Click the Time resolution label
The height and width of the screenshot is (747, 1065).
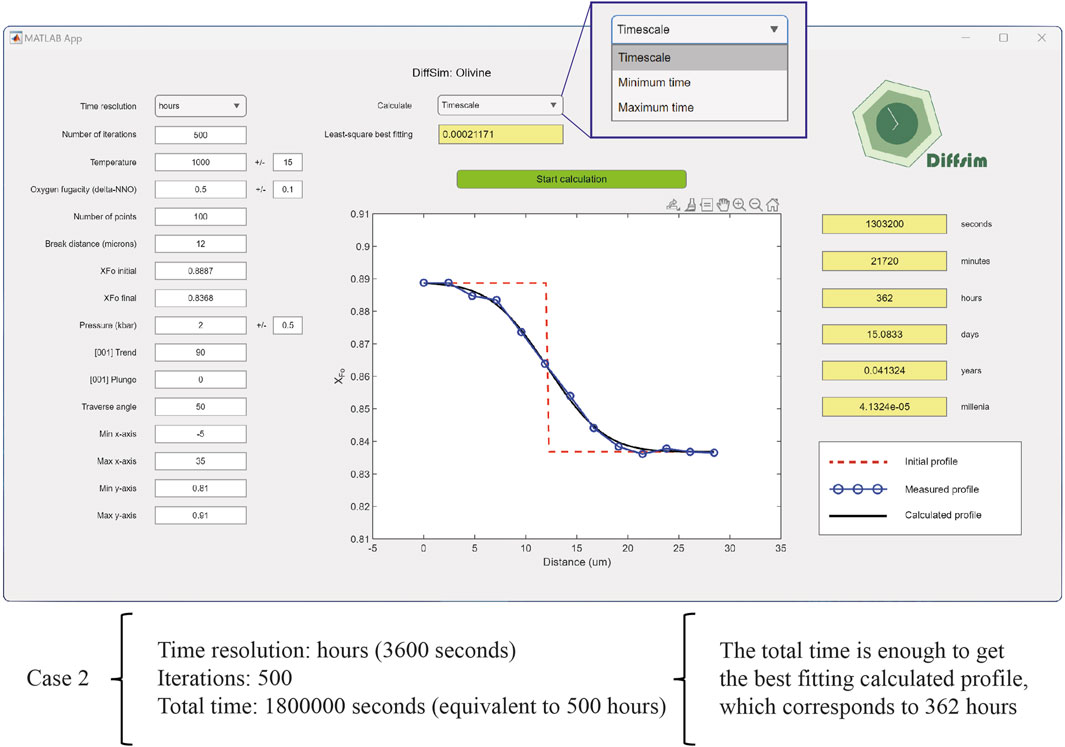(x=108, y=107)
